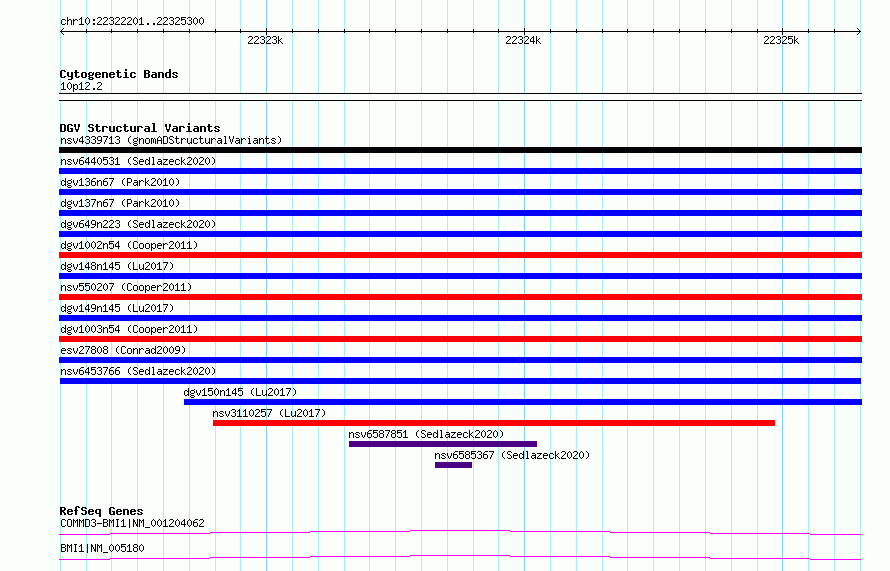
Task: Click the magenta COMMD3-BMI1 gene line
Action: 460,532
